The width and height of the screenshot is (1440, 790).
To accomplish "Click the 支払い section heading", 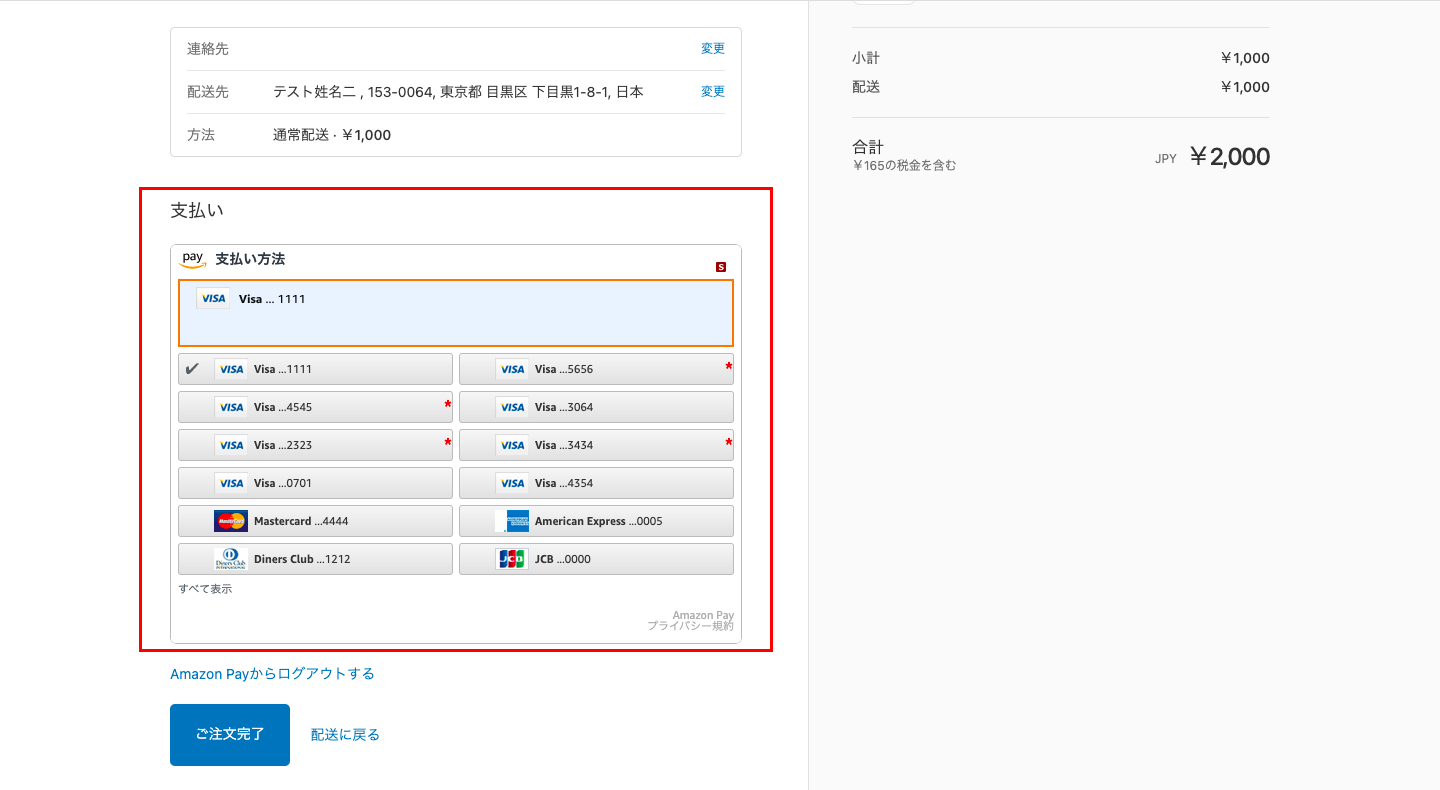I will pyautogui.click(x=197, y=211).
